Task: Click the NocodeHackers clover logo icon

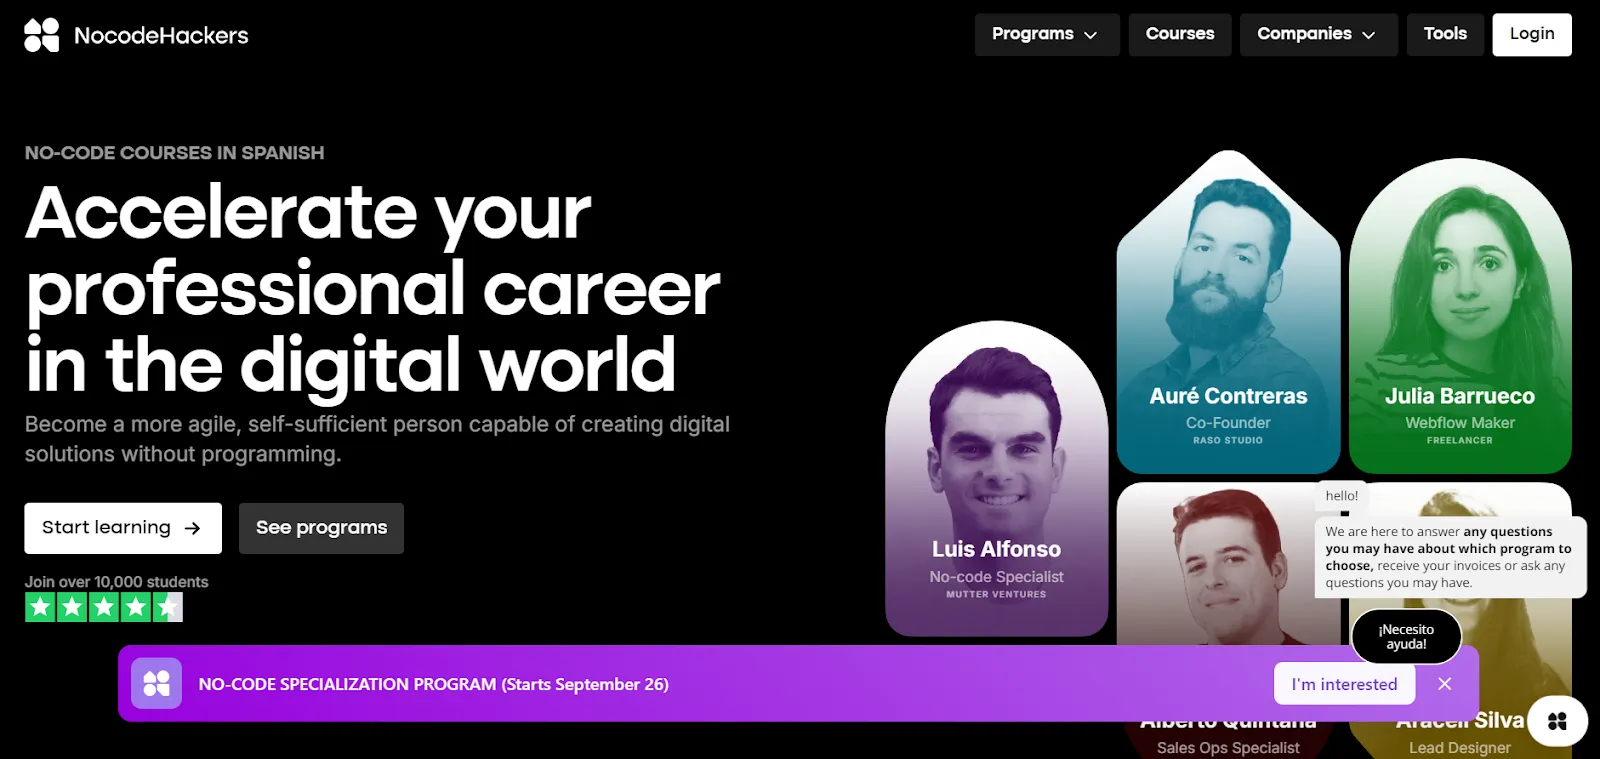Action: click(x=42, y=35)
